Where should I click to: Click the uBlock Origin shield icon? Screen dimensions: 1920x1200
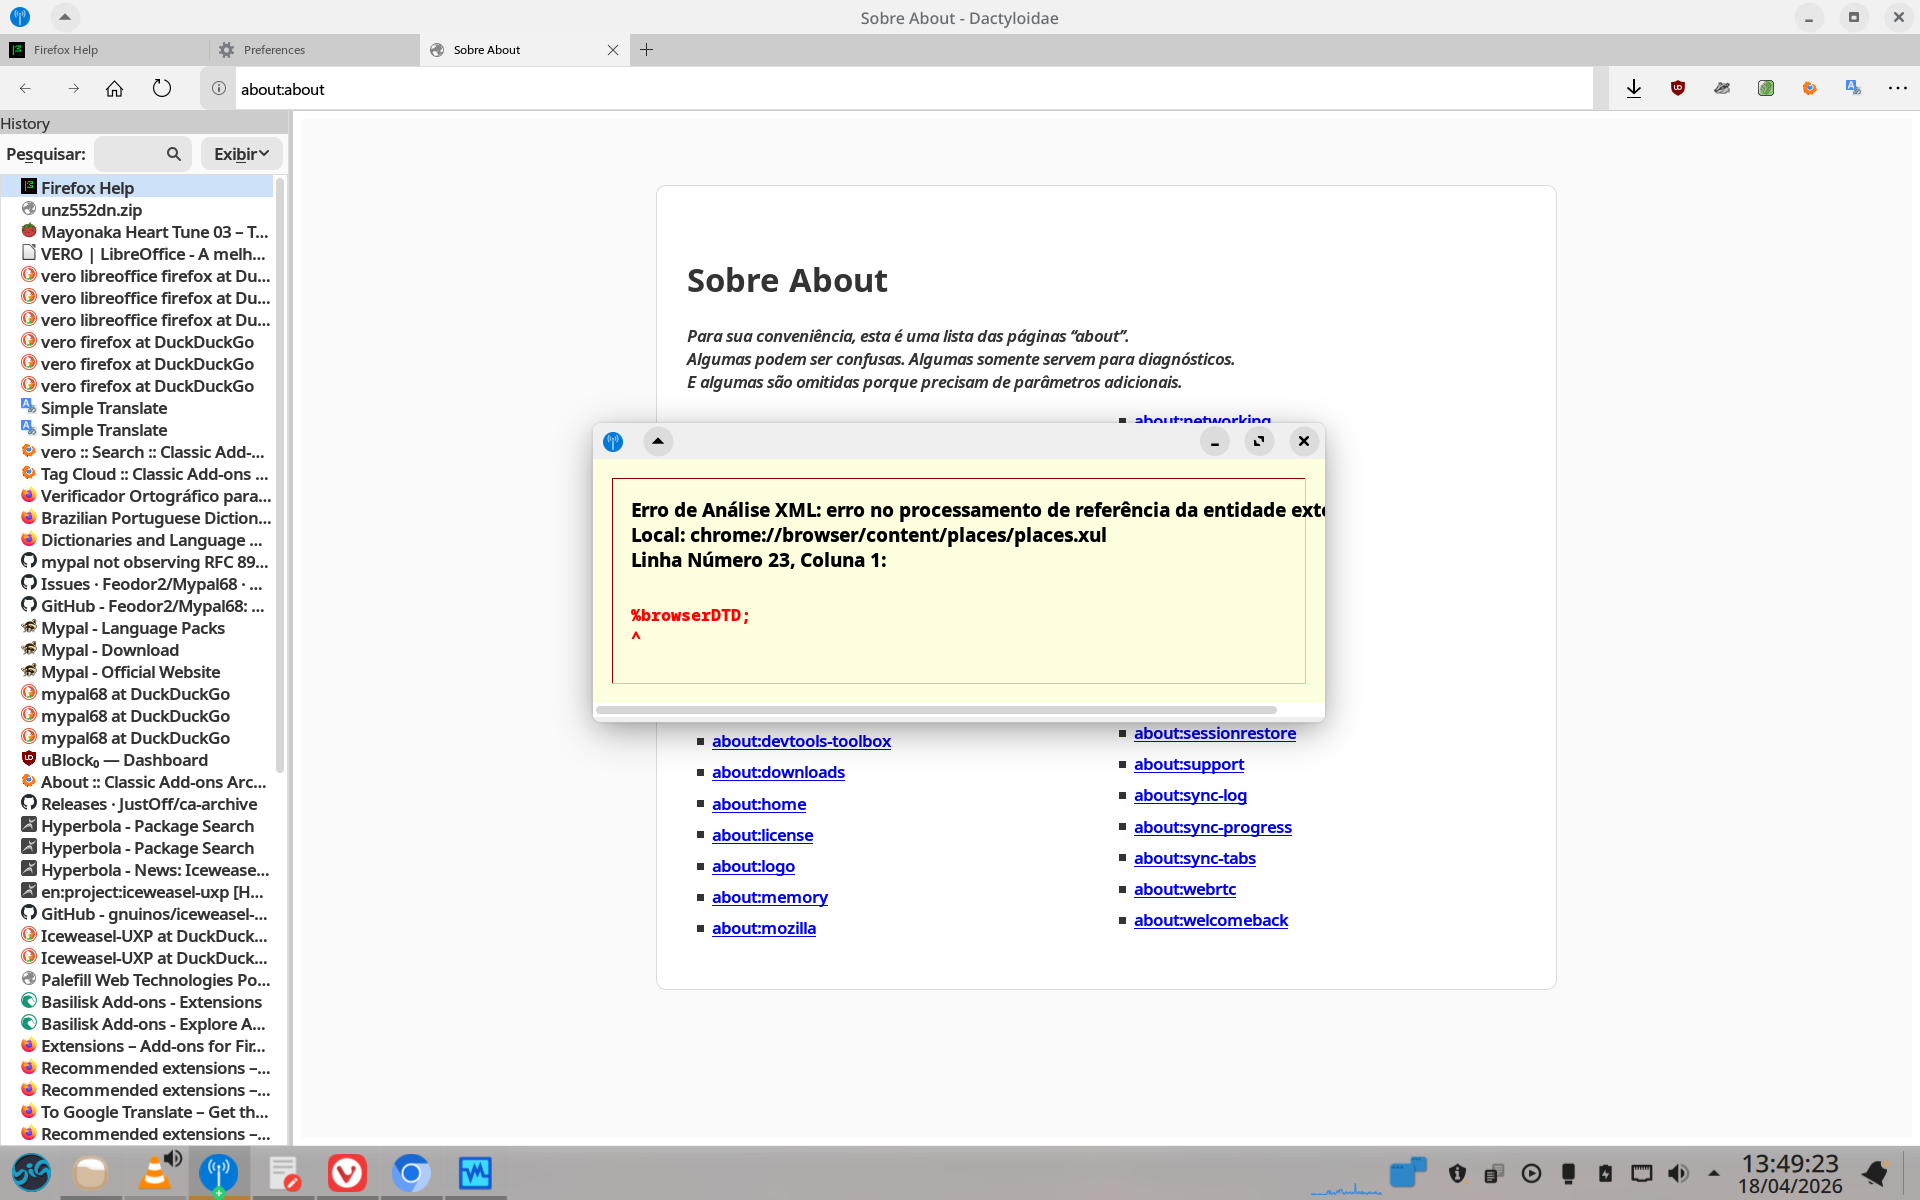click(1678, 89)
